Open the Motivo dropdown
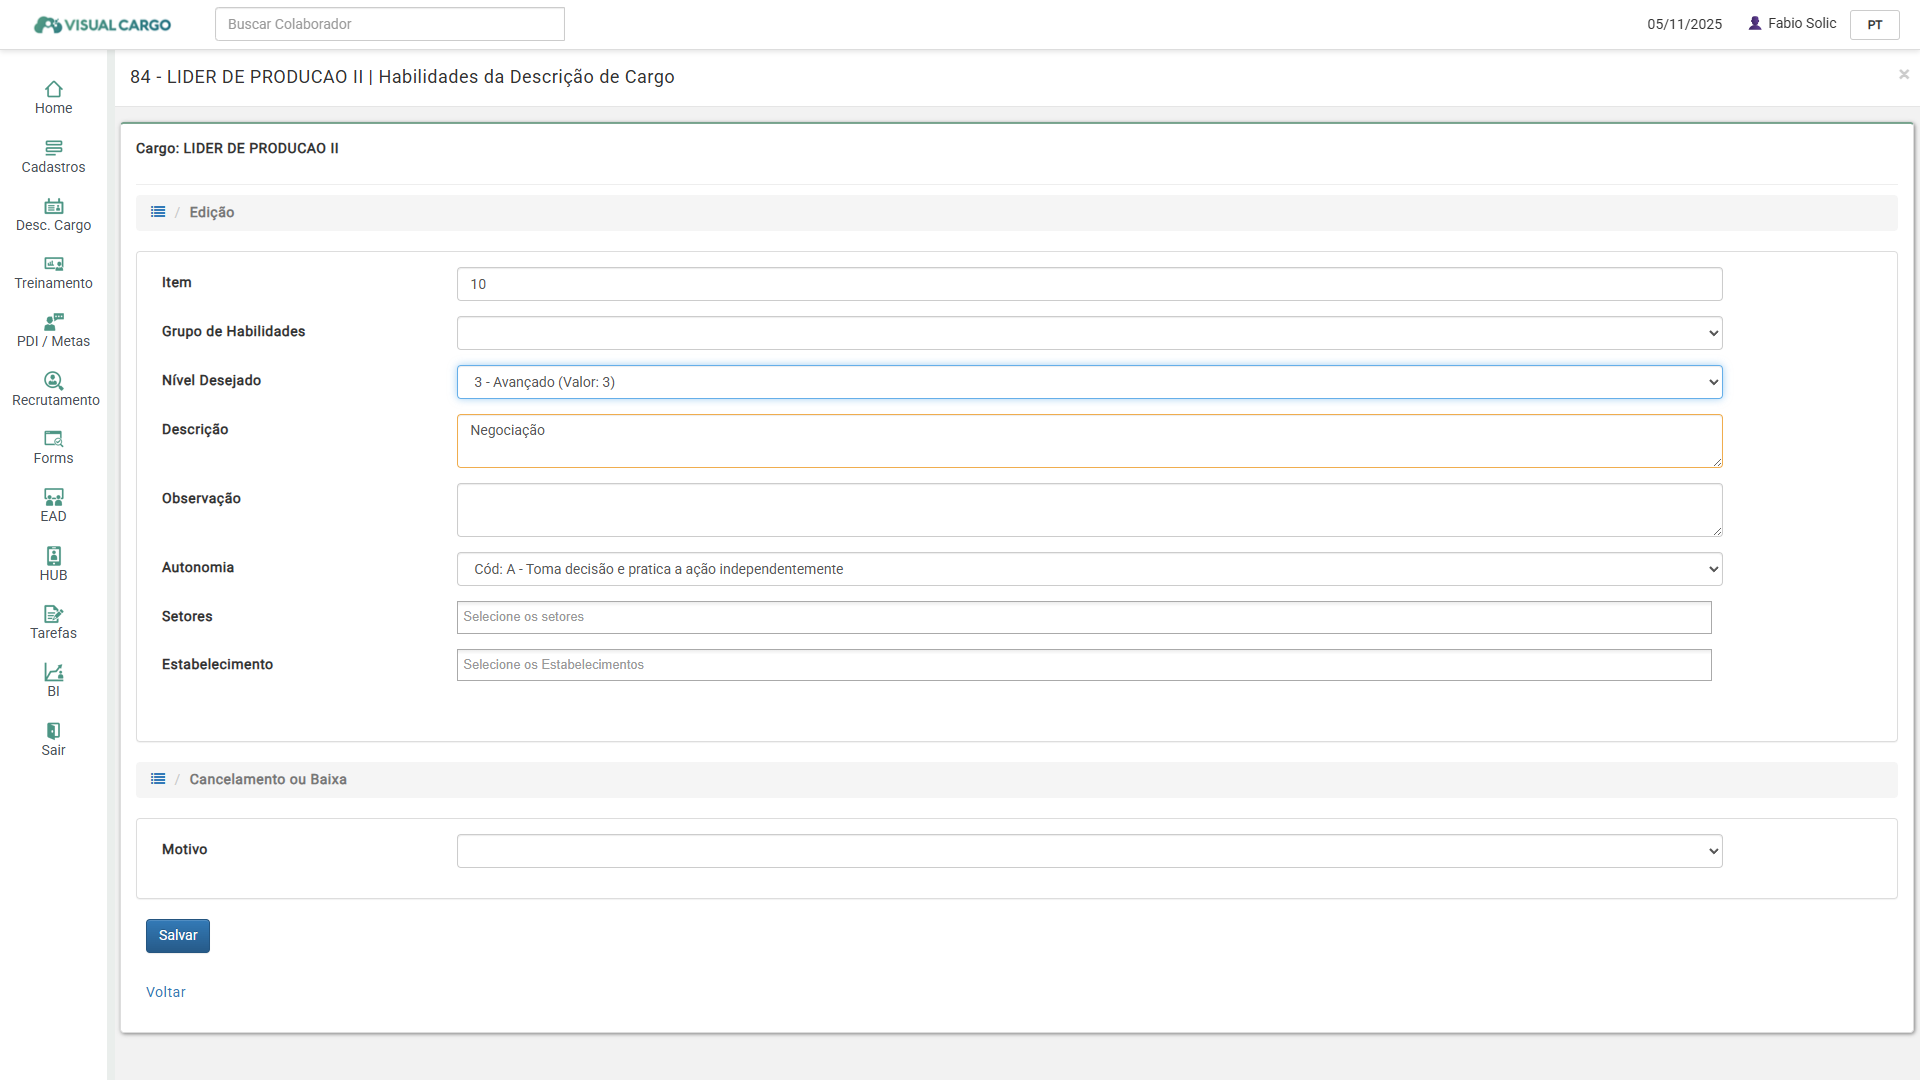This screenshot has height=1080, width=1920. (x=1089, y=851)
